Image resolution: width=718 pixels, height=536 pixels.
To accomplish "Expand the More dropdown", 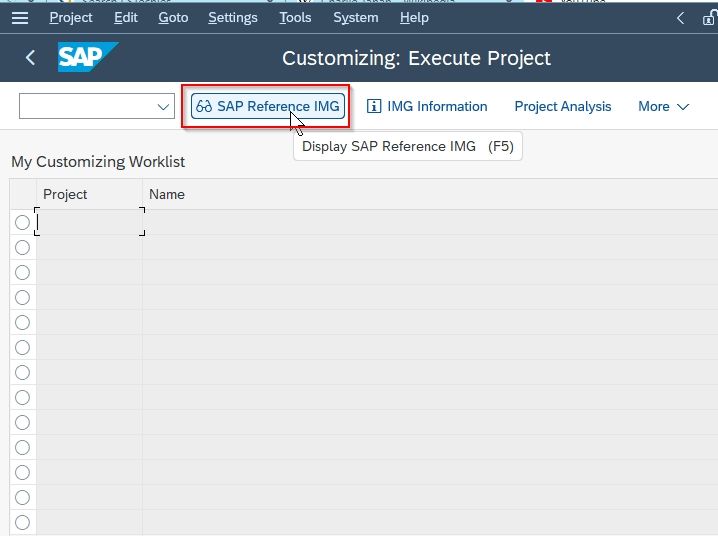I will 664,106.
